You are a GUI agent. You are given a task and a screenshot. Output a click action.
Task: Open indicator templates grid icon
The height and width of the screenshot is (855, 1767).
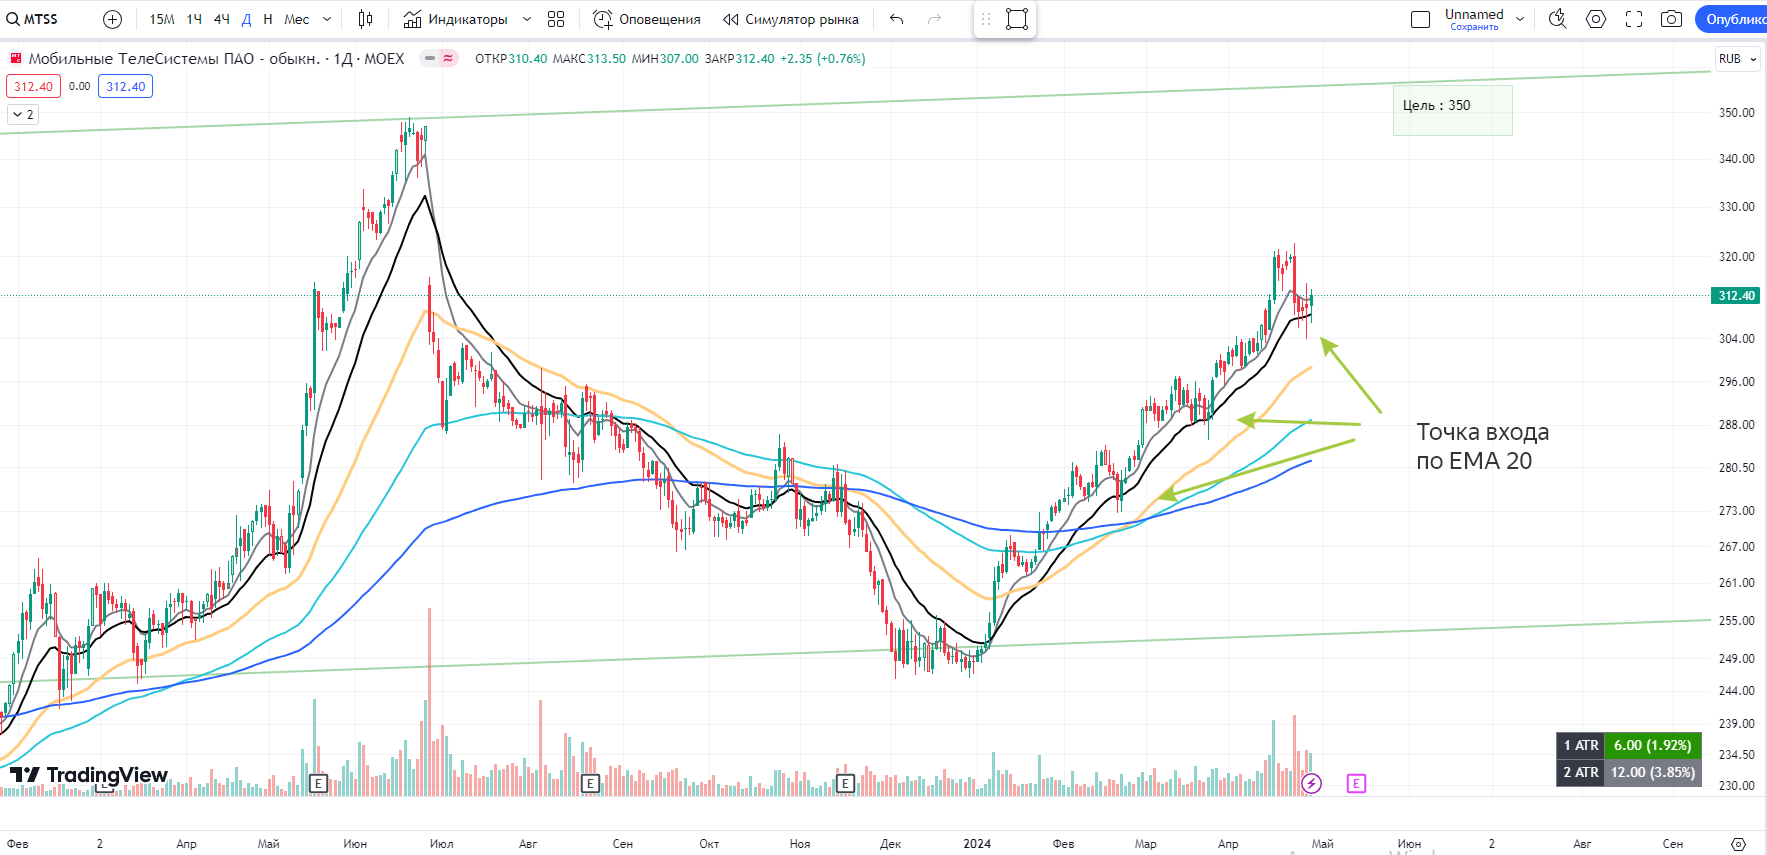pos(557,19)
